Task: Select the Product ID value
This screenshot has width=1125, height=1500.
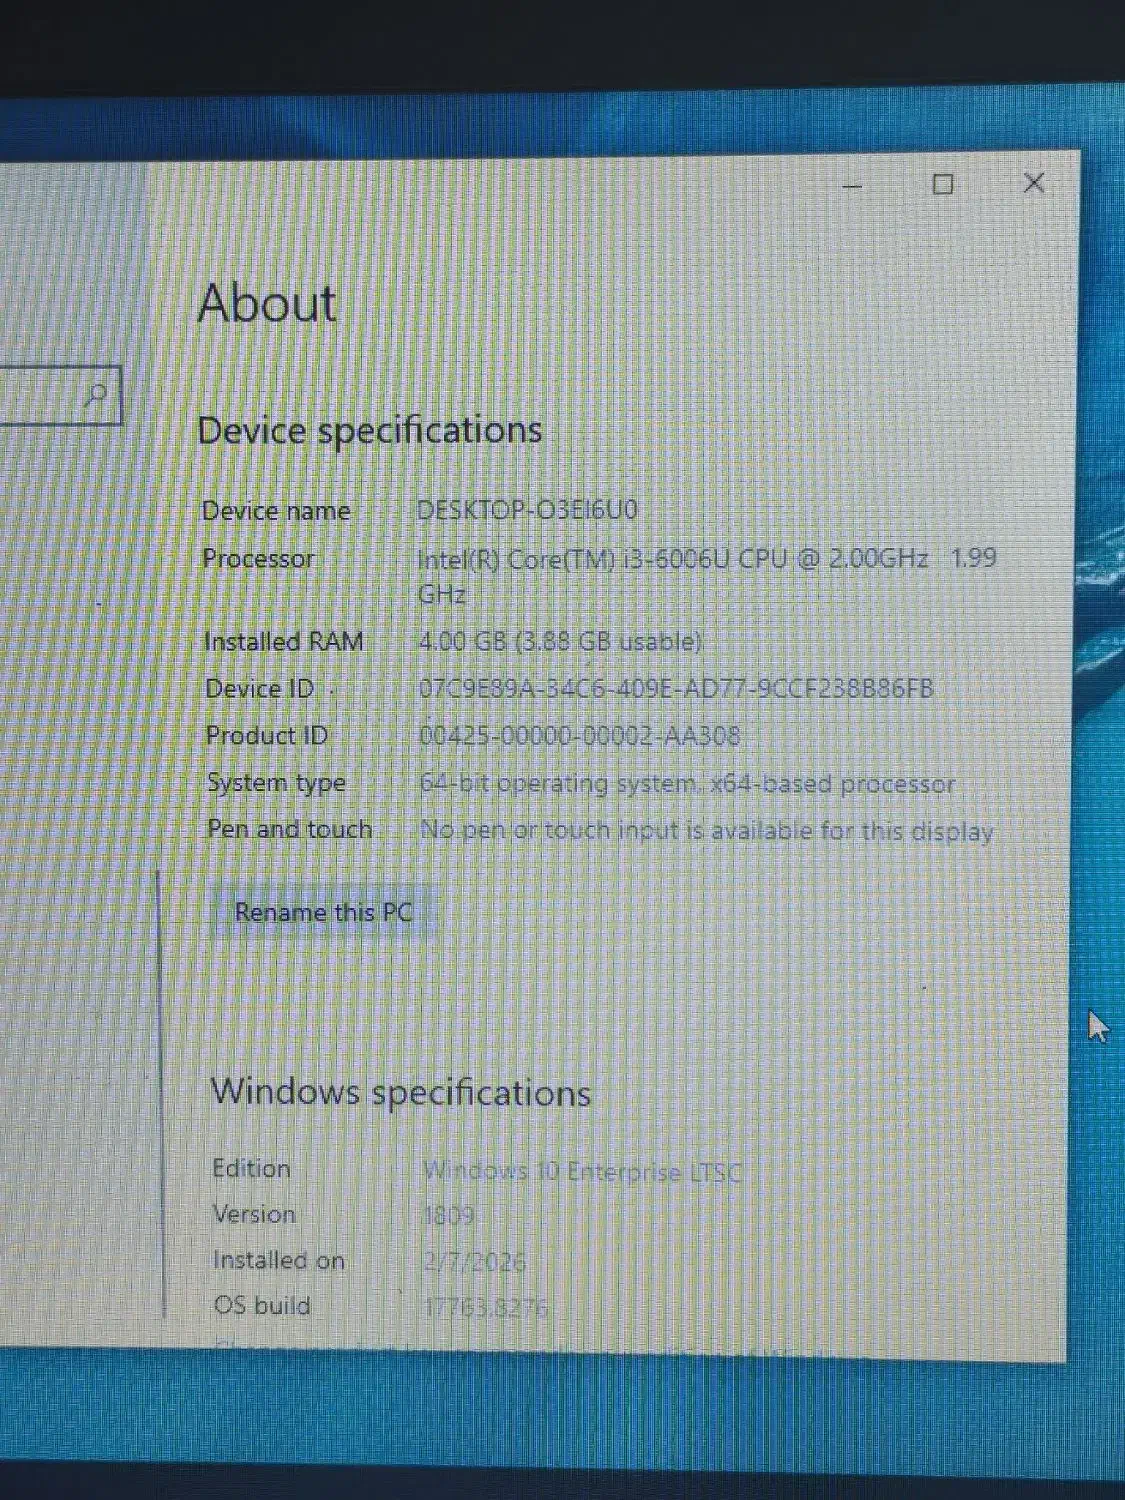Action: (580, 735)
